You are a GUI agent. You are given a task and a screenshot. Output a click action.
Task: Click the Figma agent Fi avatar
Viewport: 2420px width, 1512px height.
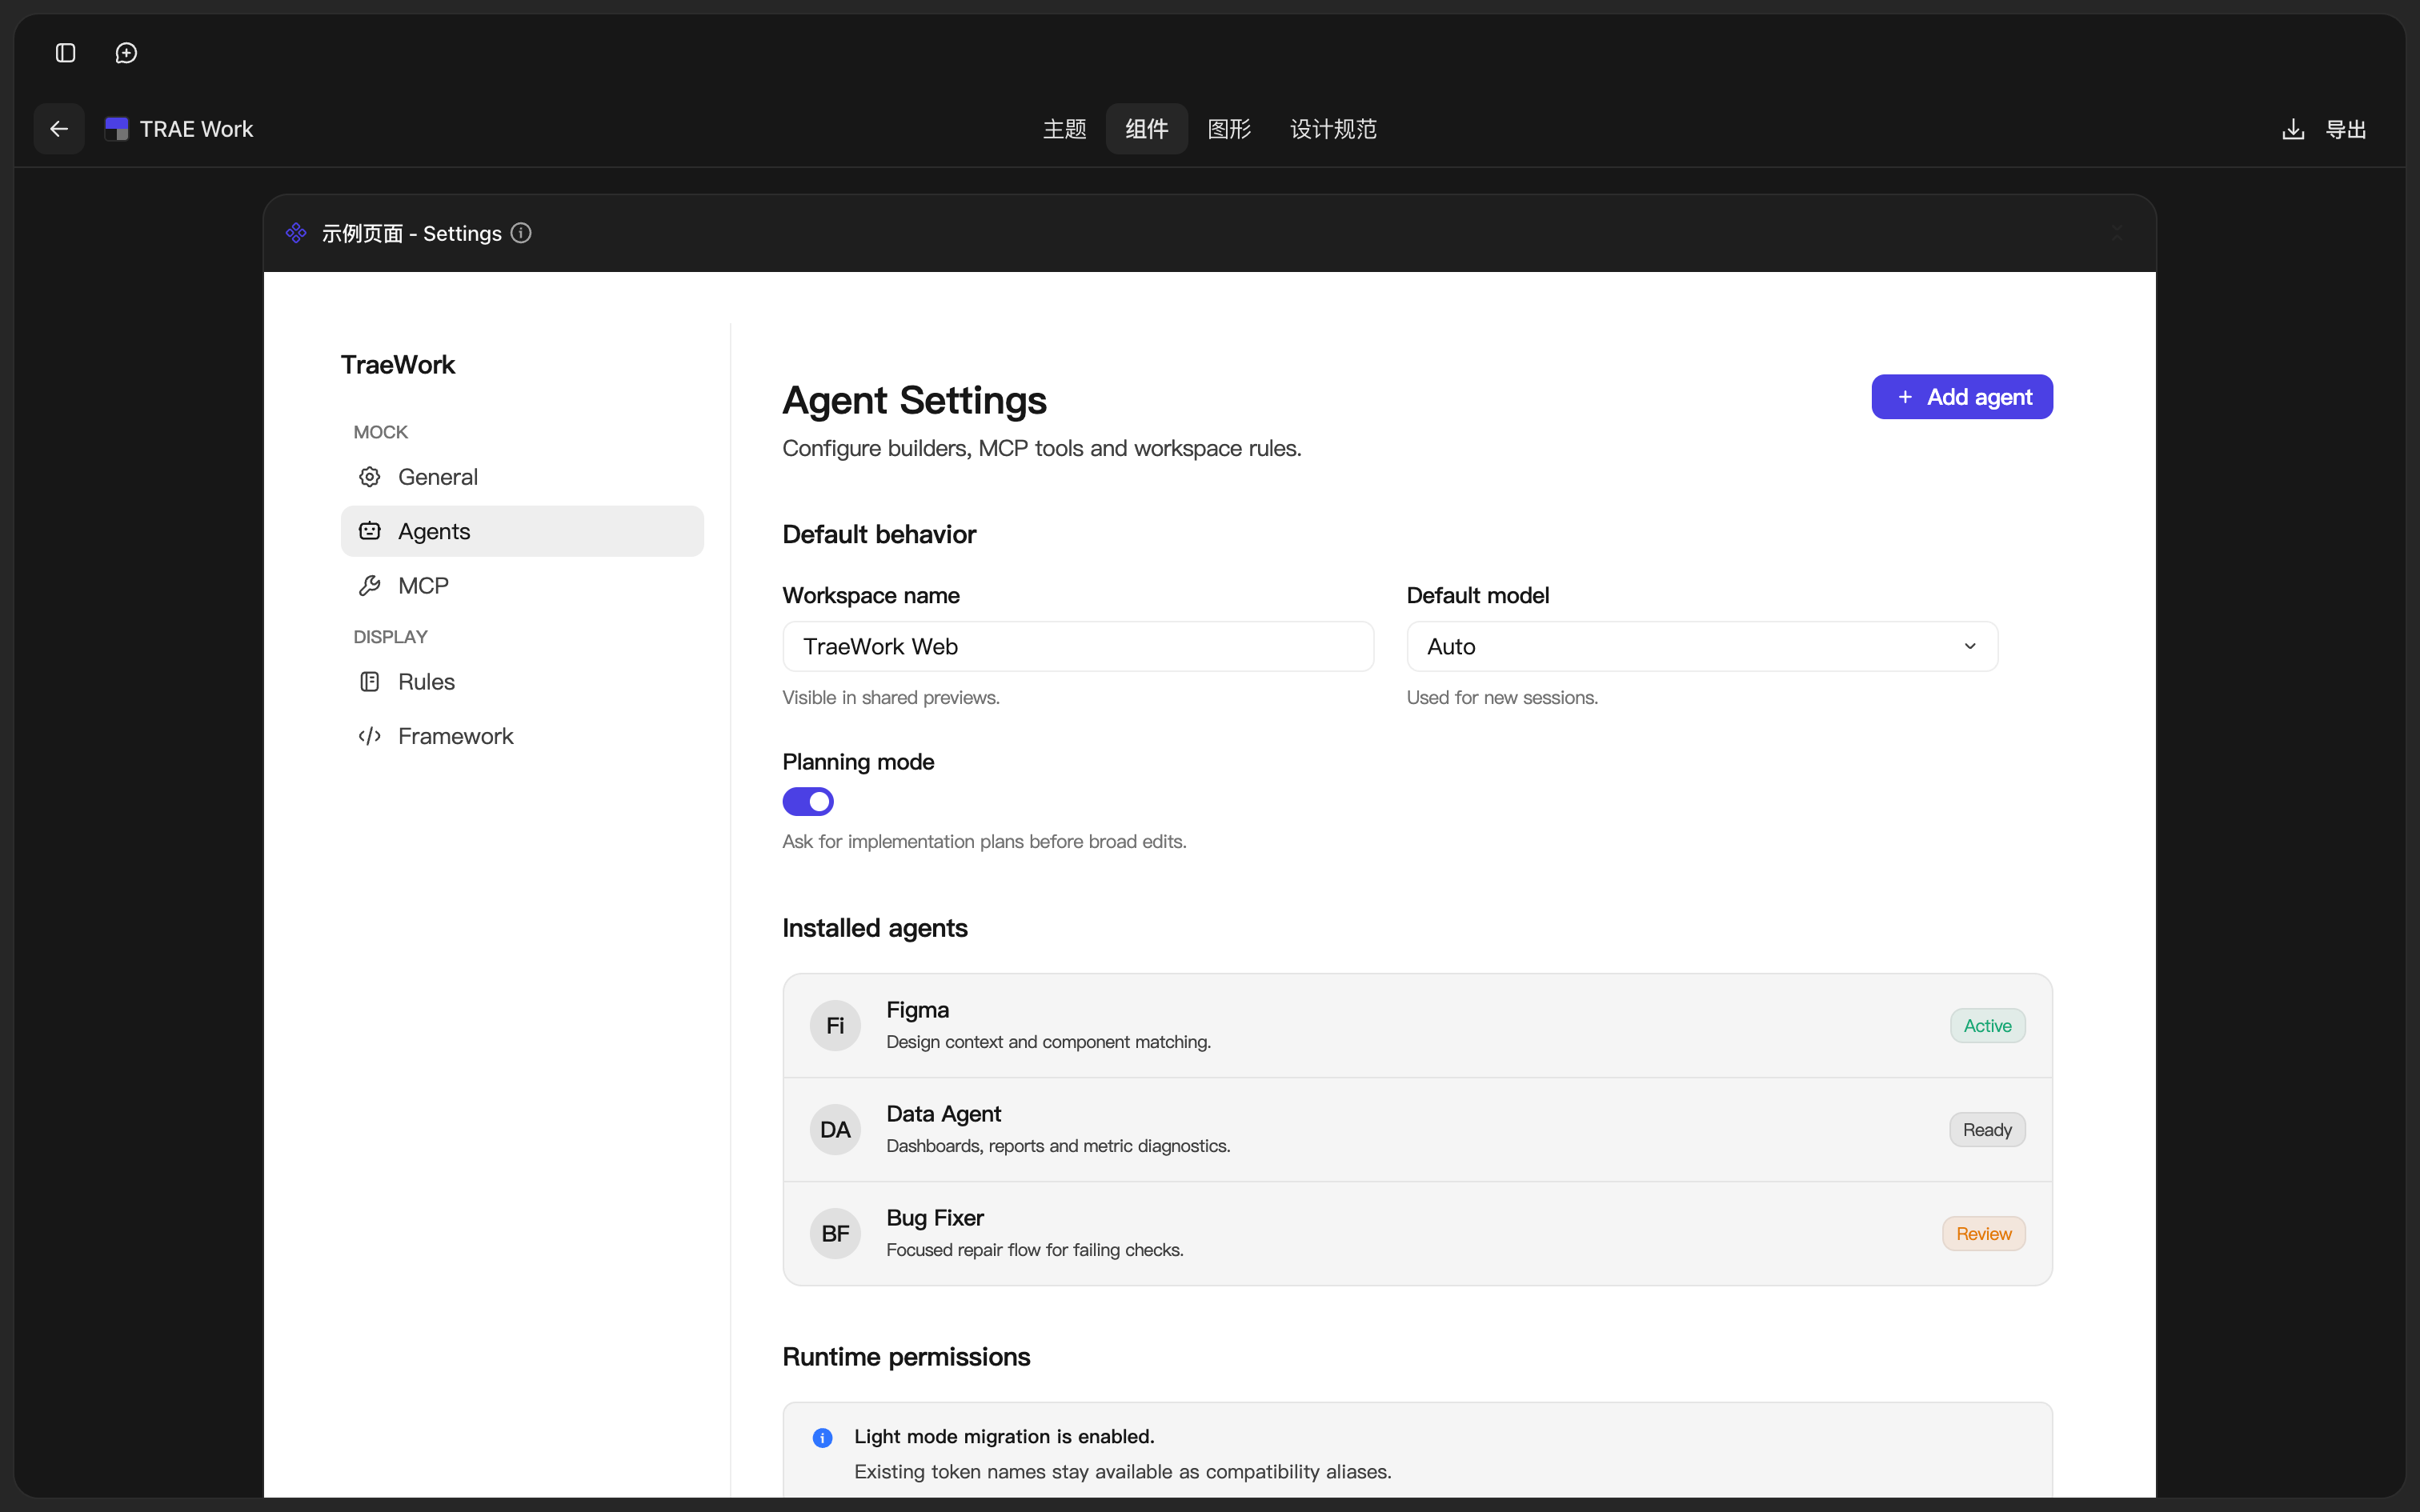coord(835,1025)
